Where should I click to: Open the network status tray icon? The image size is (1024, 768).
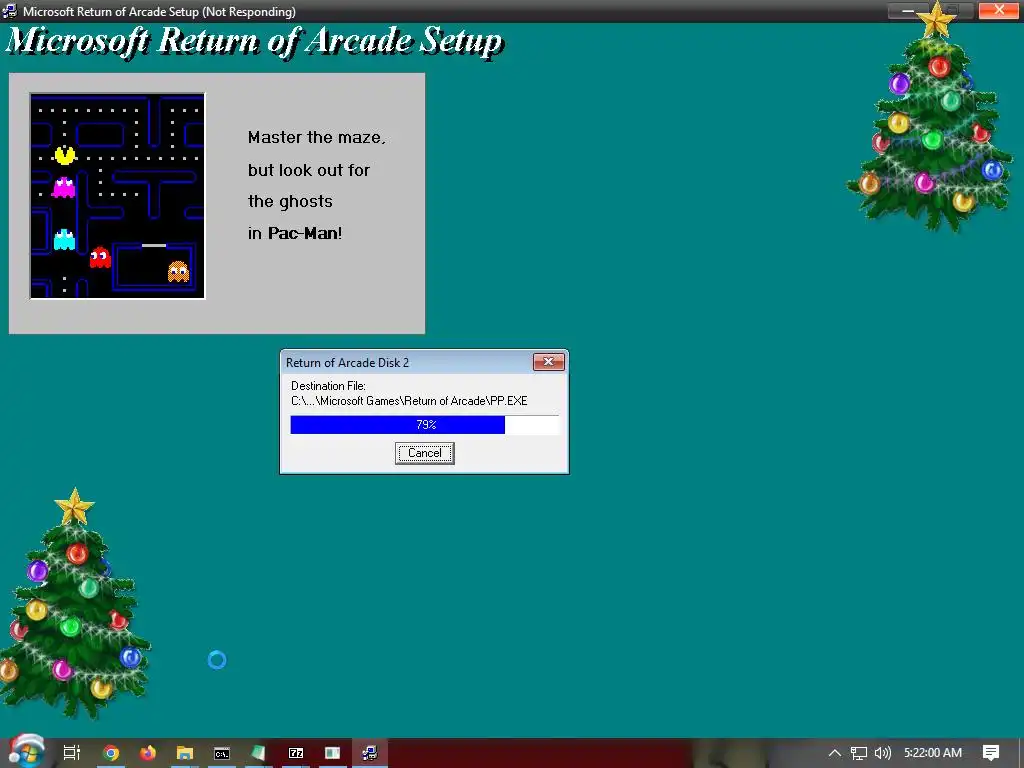(x=858, y=753)
